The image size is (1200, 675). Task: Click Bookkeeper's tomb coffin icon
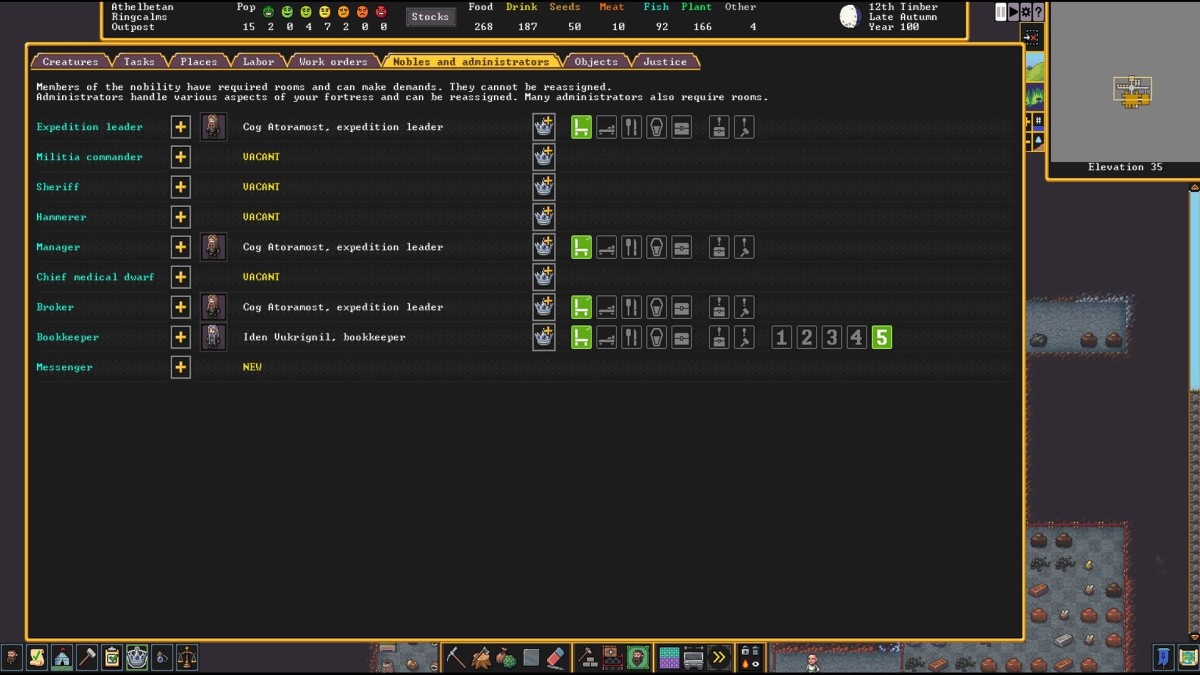(x=656, y=337)
